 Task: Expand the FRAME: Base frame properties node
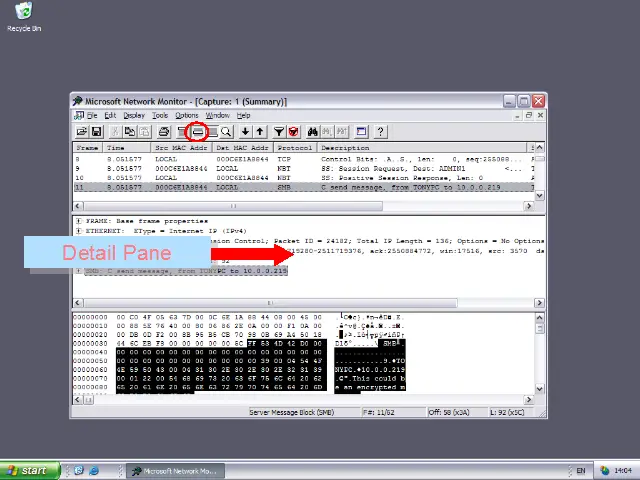click(x=79, y=221)
